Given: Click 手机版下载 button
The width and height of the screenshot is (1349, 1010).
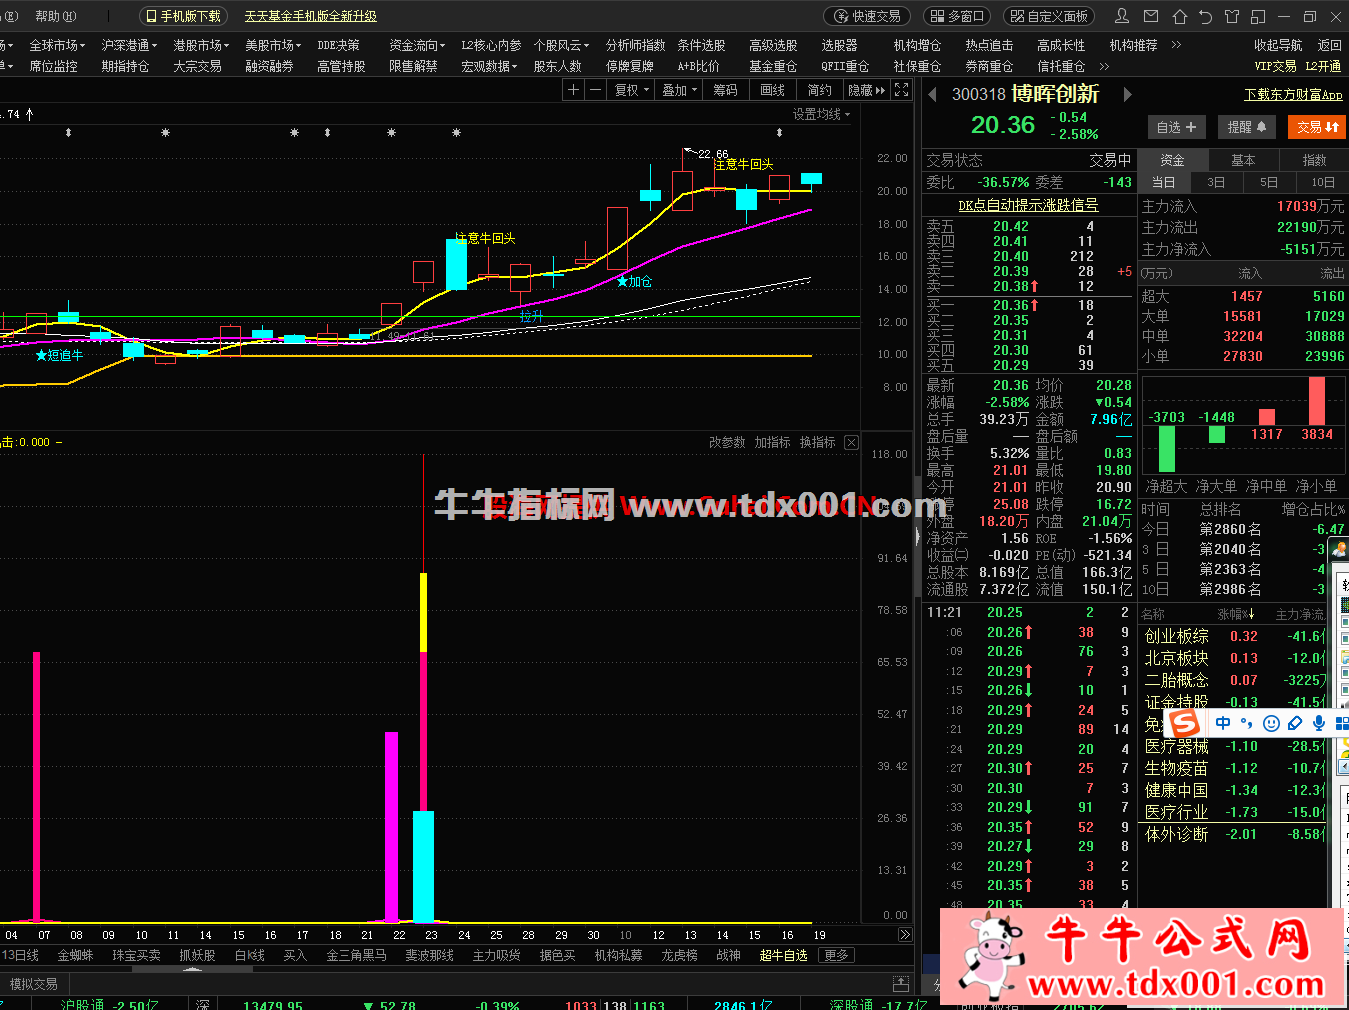Looking at the screenshot, I should [183, 16].
